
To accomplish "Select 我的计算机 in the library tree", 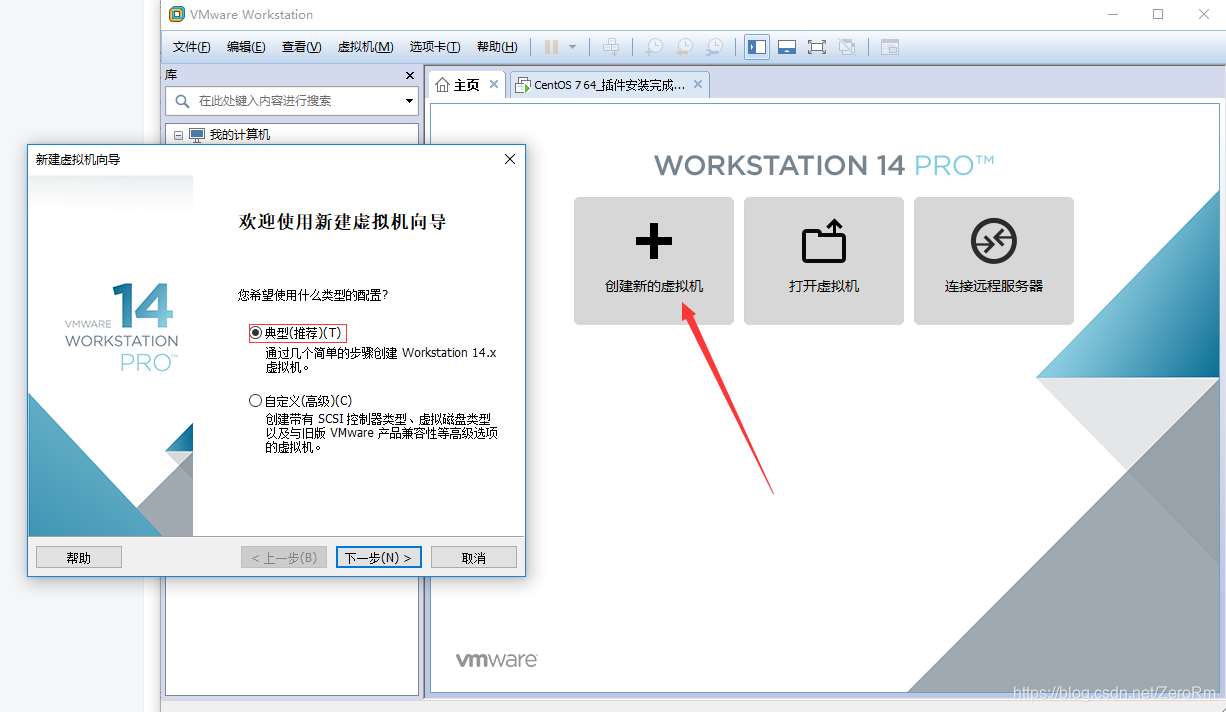I will [x=239, y=135].
